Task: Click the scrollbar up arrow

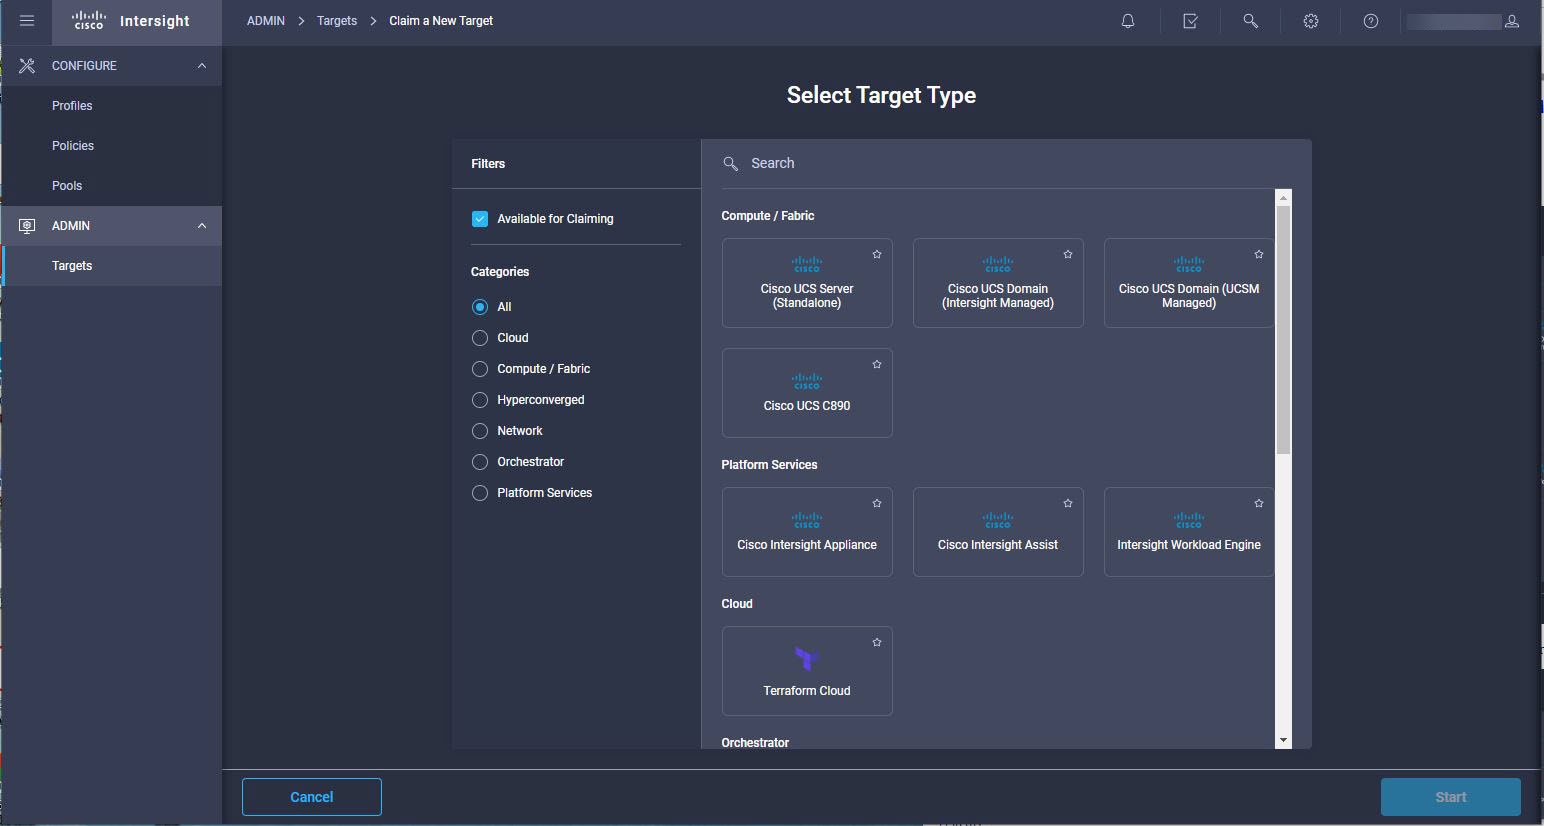Action: 1284,197
